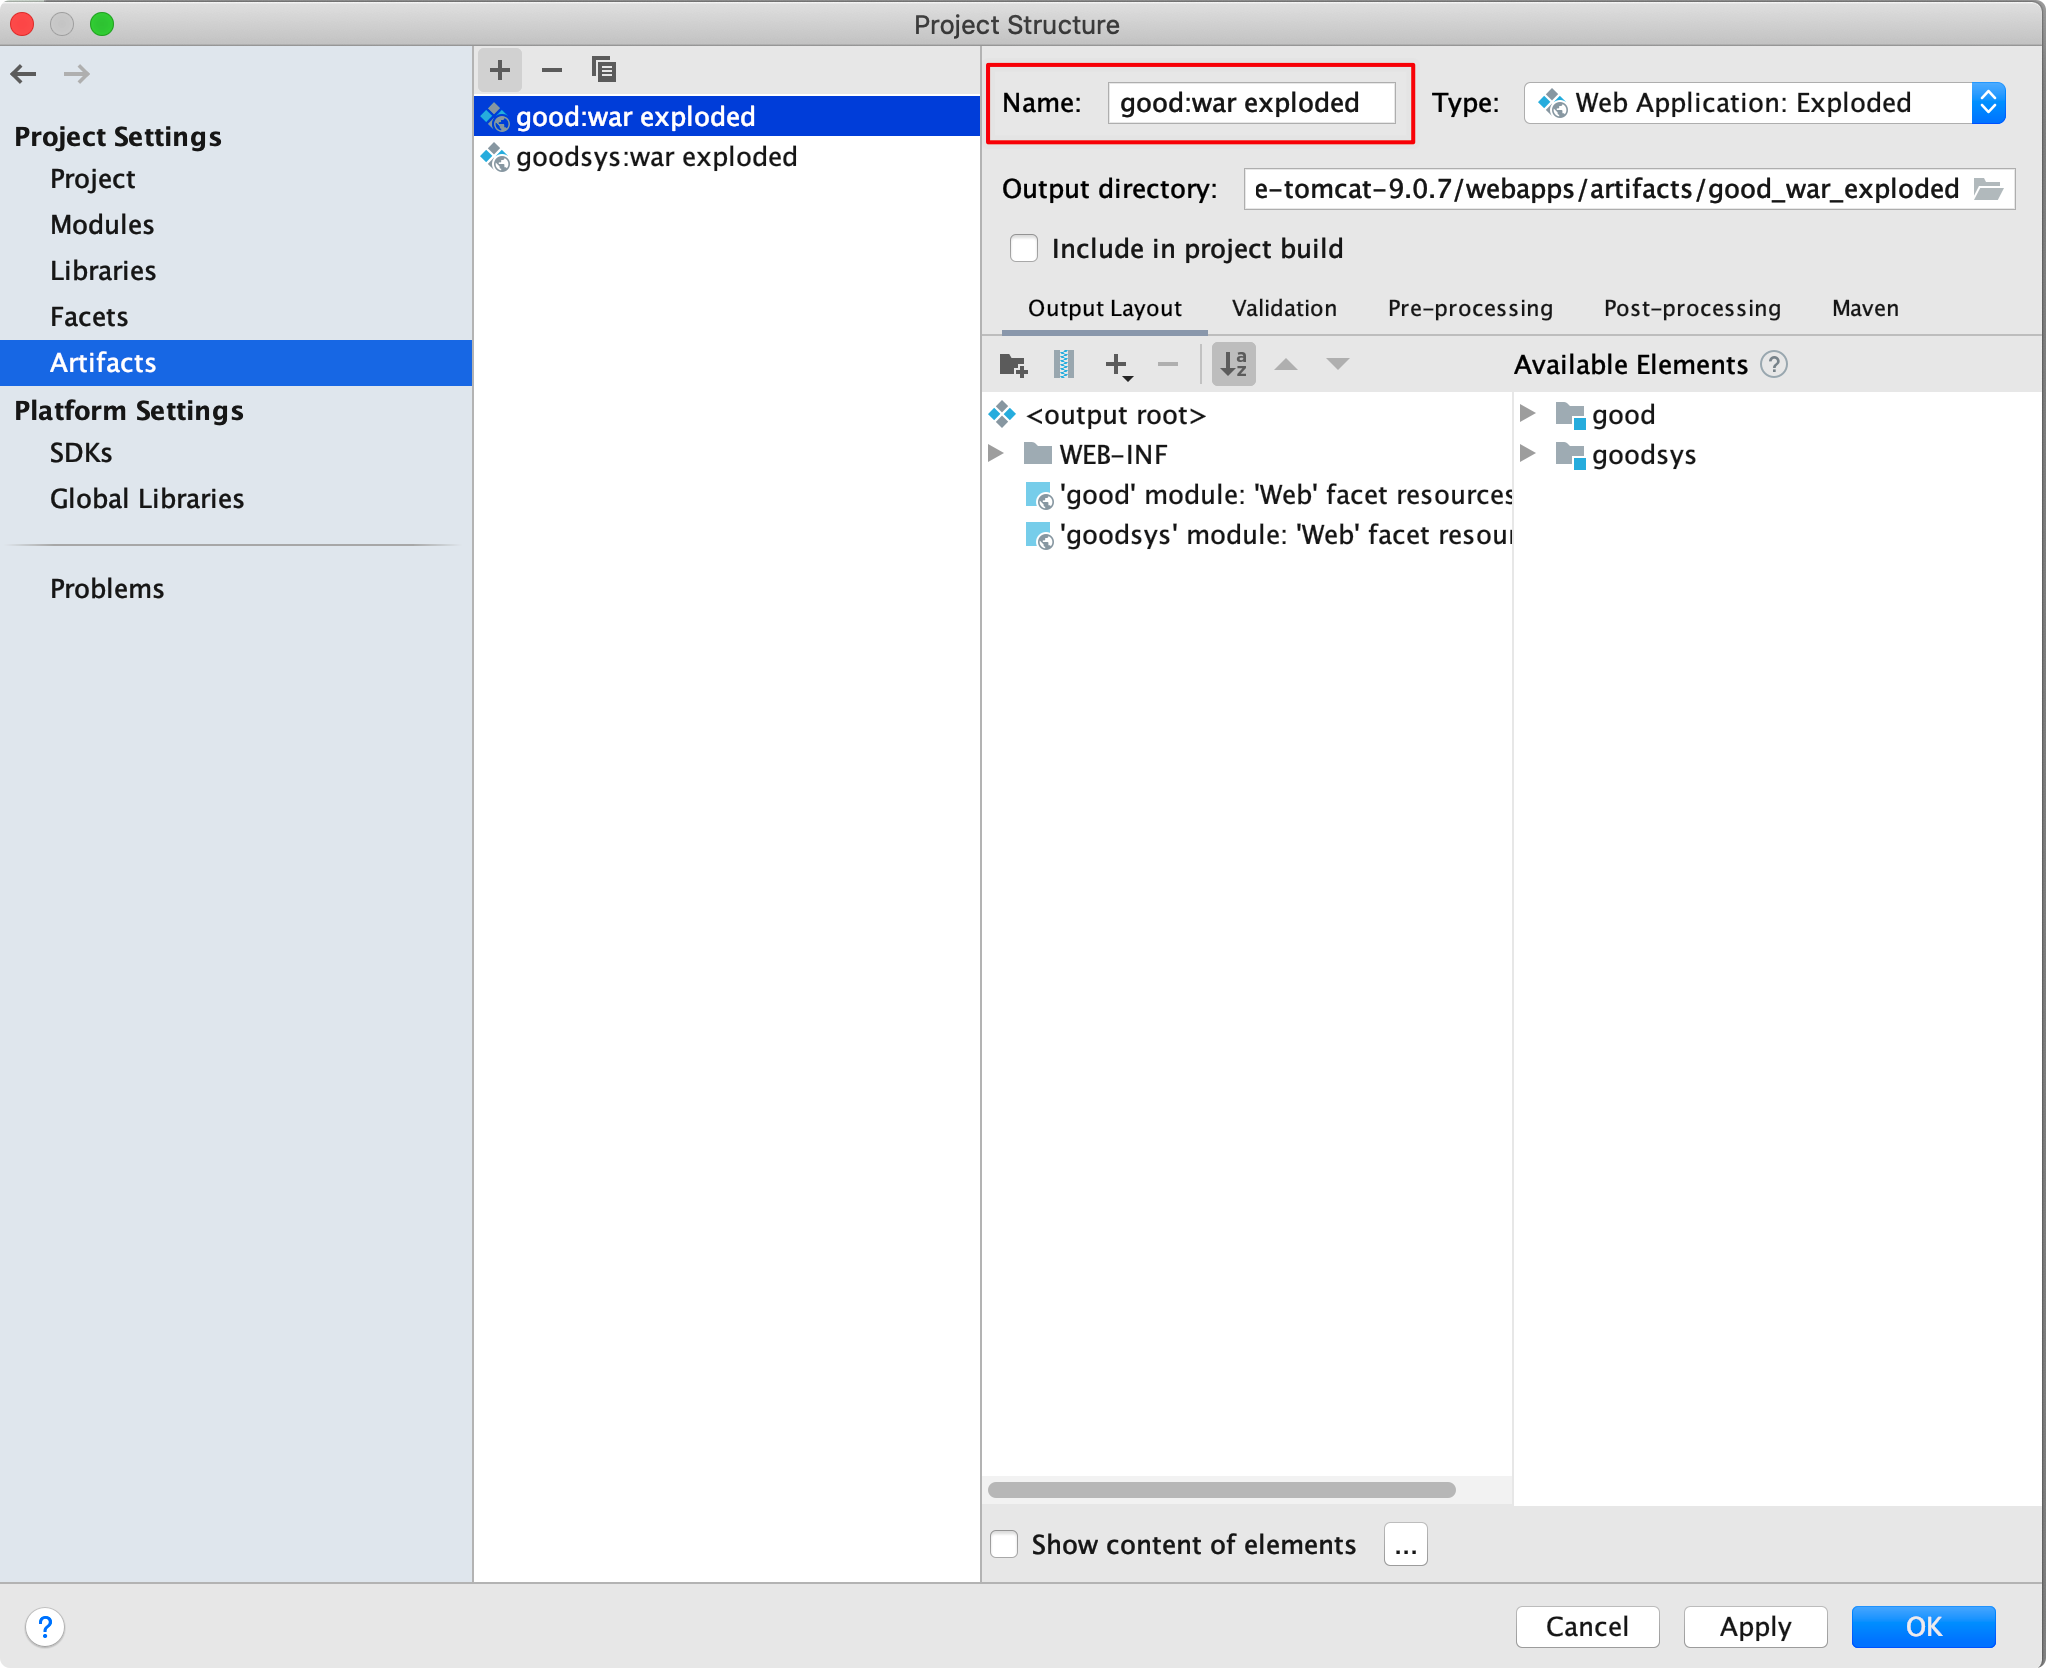This screenshot has width=2046, height=1668.
Task: Expand the WEB-INF tree node
Action: (x=996, y=453)
